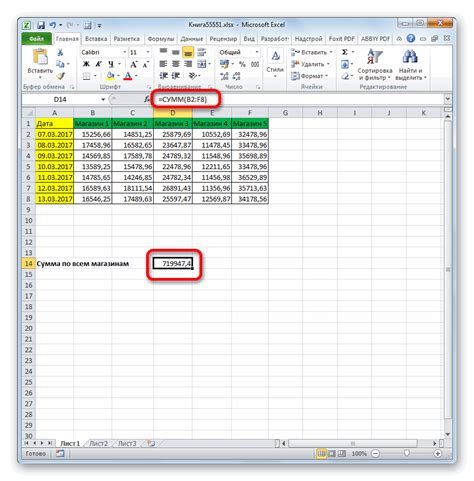Undo the last action in quick toolbar
The height and width of the screenshot is (481, 474).
click(x=53, y=25)
